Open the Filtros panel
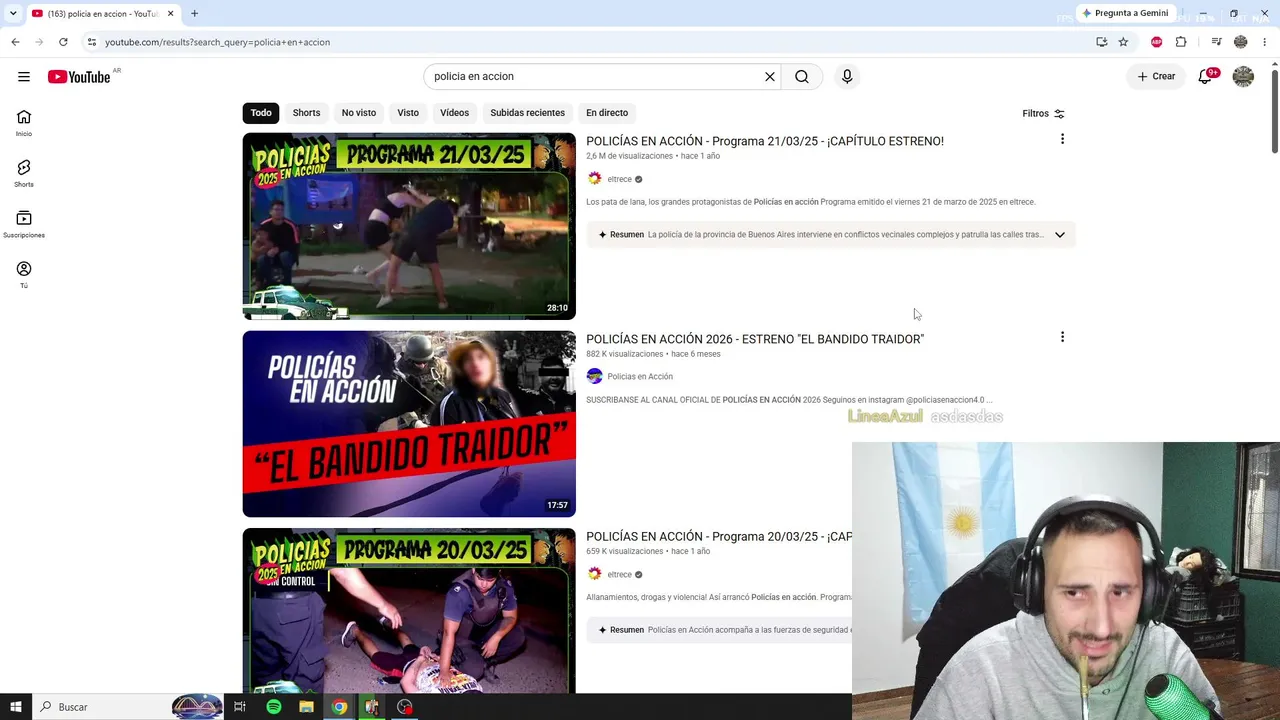The width and height of the screenshot is (1280, 720). [1043, 114]
